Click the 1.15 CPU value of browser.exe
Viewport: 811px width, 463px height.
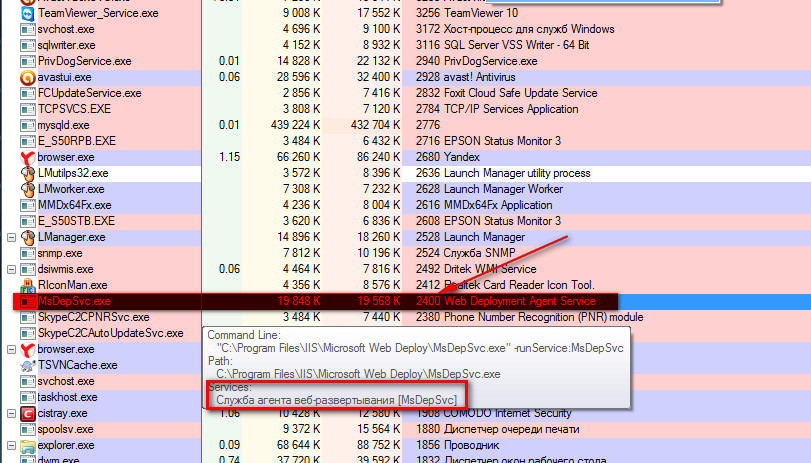(x=230, y=157)
